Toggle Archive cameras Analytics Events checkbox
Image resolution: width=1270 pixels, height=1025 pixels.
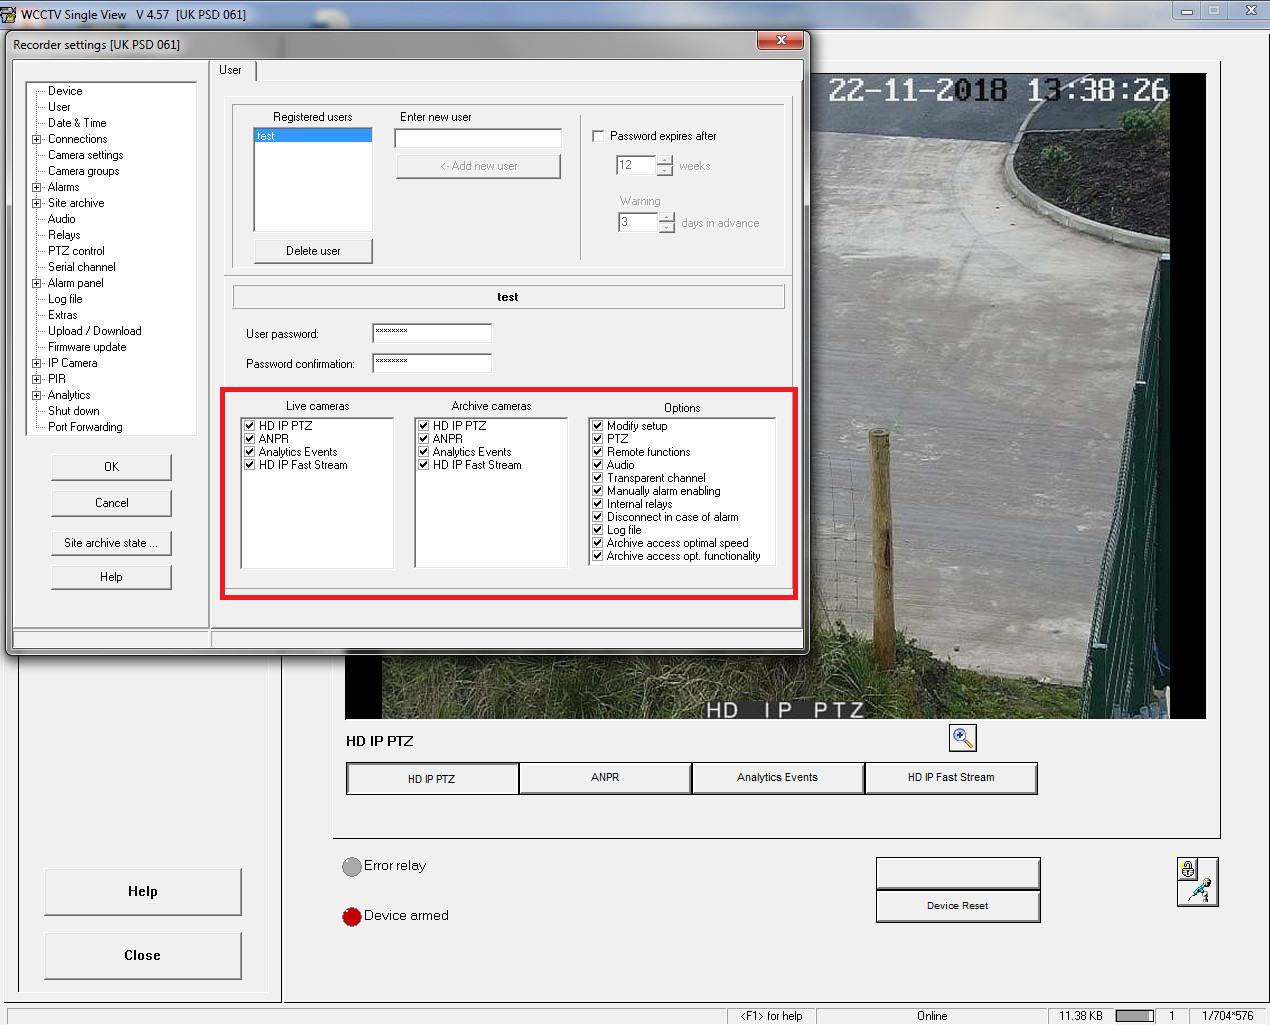click(424, 452)
